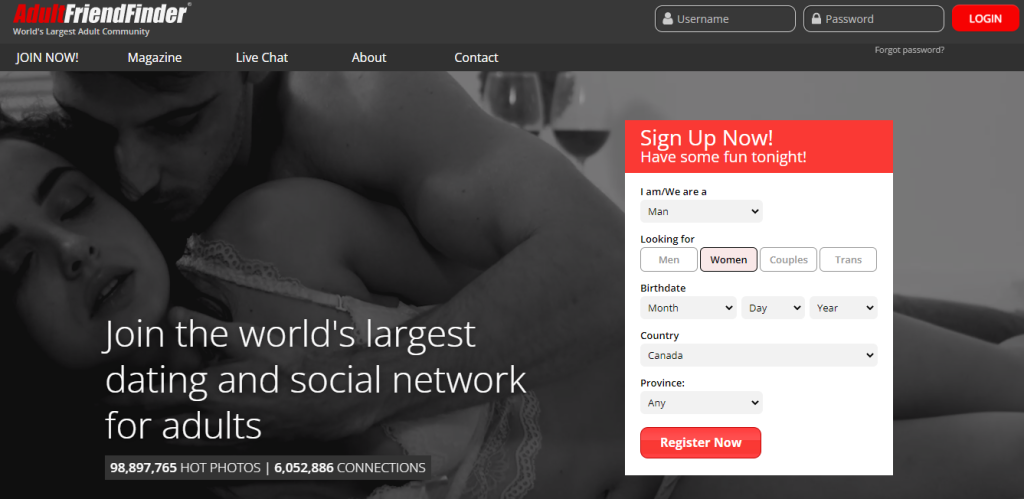Image resolution: width=1024 pixels, height=499 pixels.
Task: Choose Trans under Looking for
Action: 848,259
